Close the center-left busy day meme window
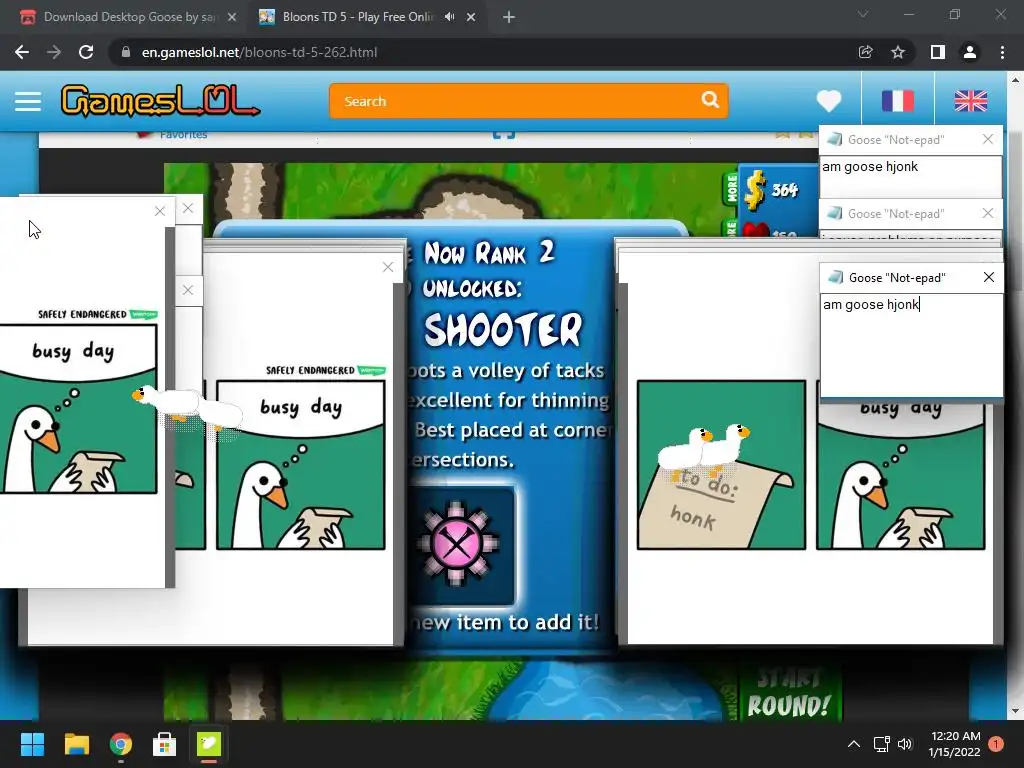Screen dimensions: 1024x768 [x=388, y=266]
